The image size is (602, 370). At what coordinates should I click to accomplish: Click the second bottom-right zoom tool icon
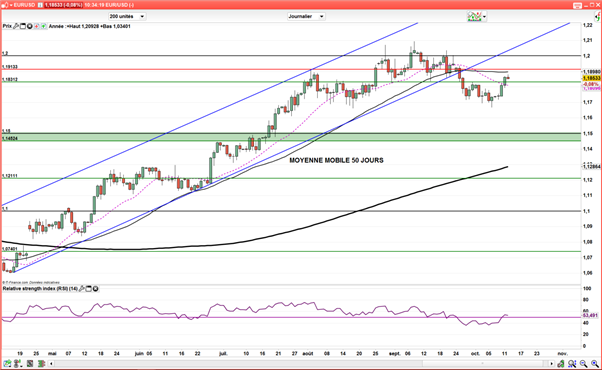point(572,363)
